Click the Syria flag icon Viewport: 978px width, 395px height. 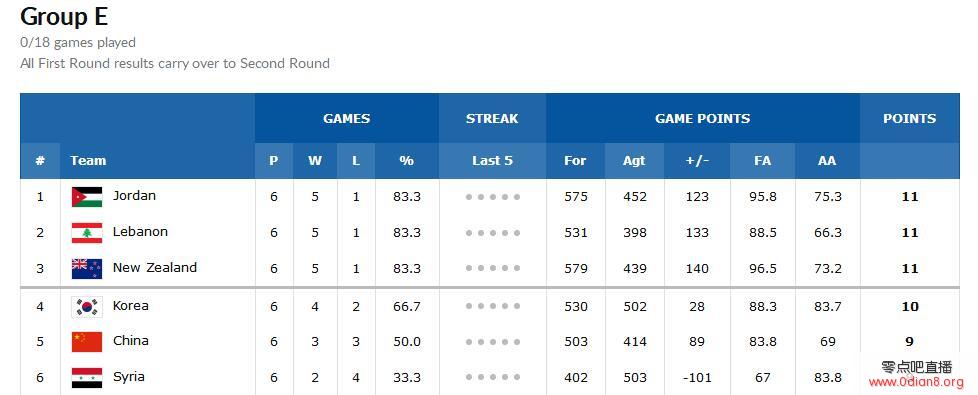point(87,378)
